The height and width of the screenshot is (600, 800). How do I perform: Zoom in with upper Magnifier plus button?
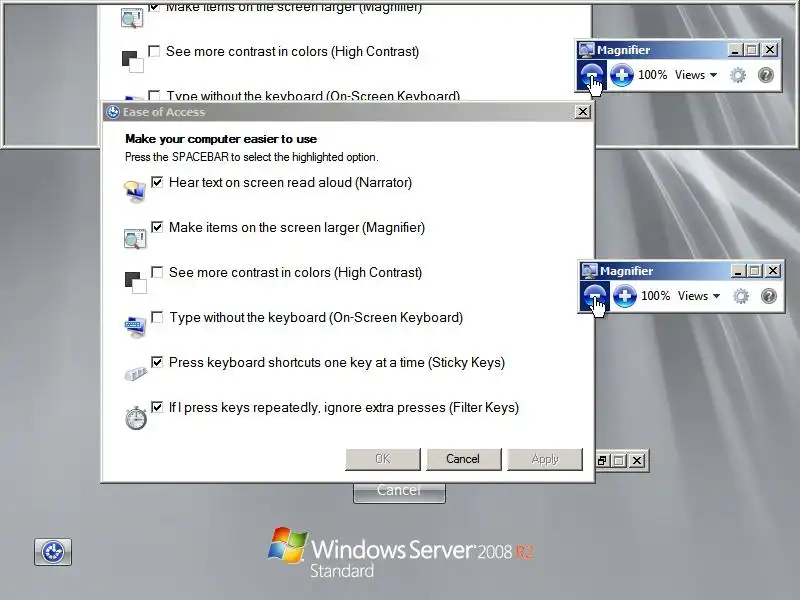[x=621, y=76]
